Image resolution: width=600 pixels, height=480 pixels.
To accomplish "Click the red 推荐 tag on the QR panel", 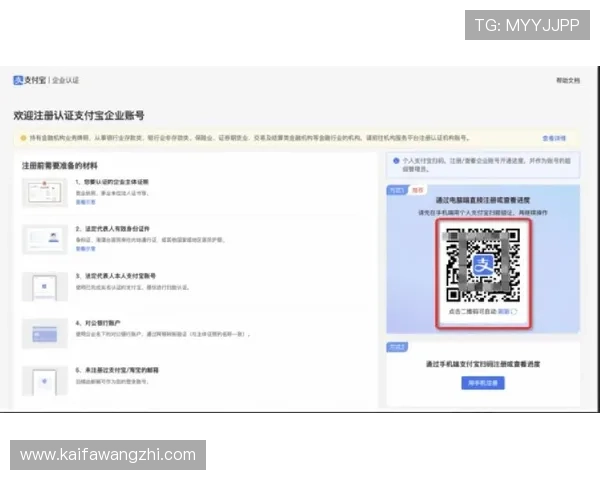I will coord(417,190).
